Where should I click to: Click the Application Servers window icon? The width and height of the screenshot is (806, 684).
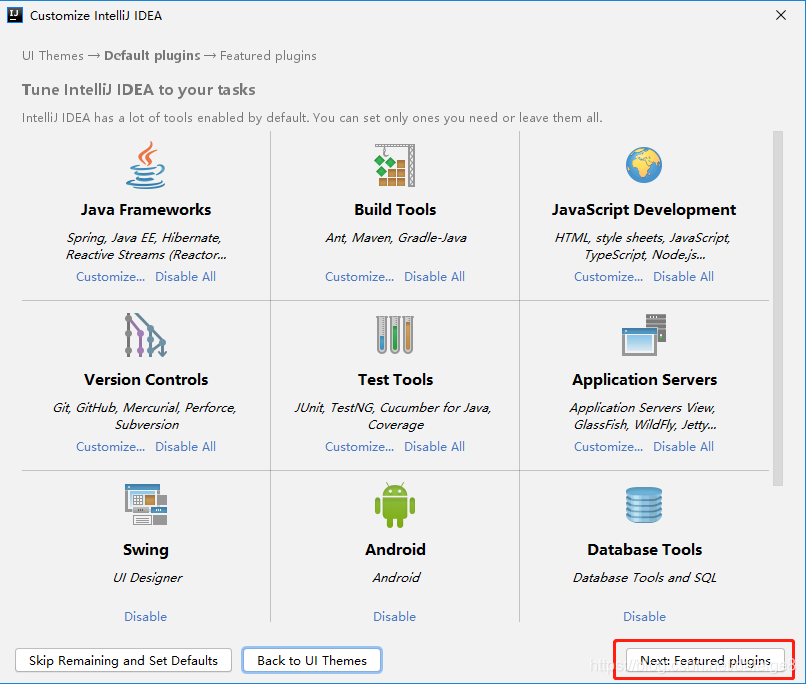643,335
